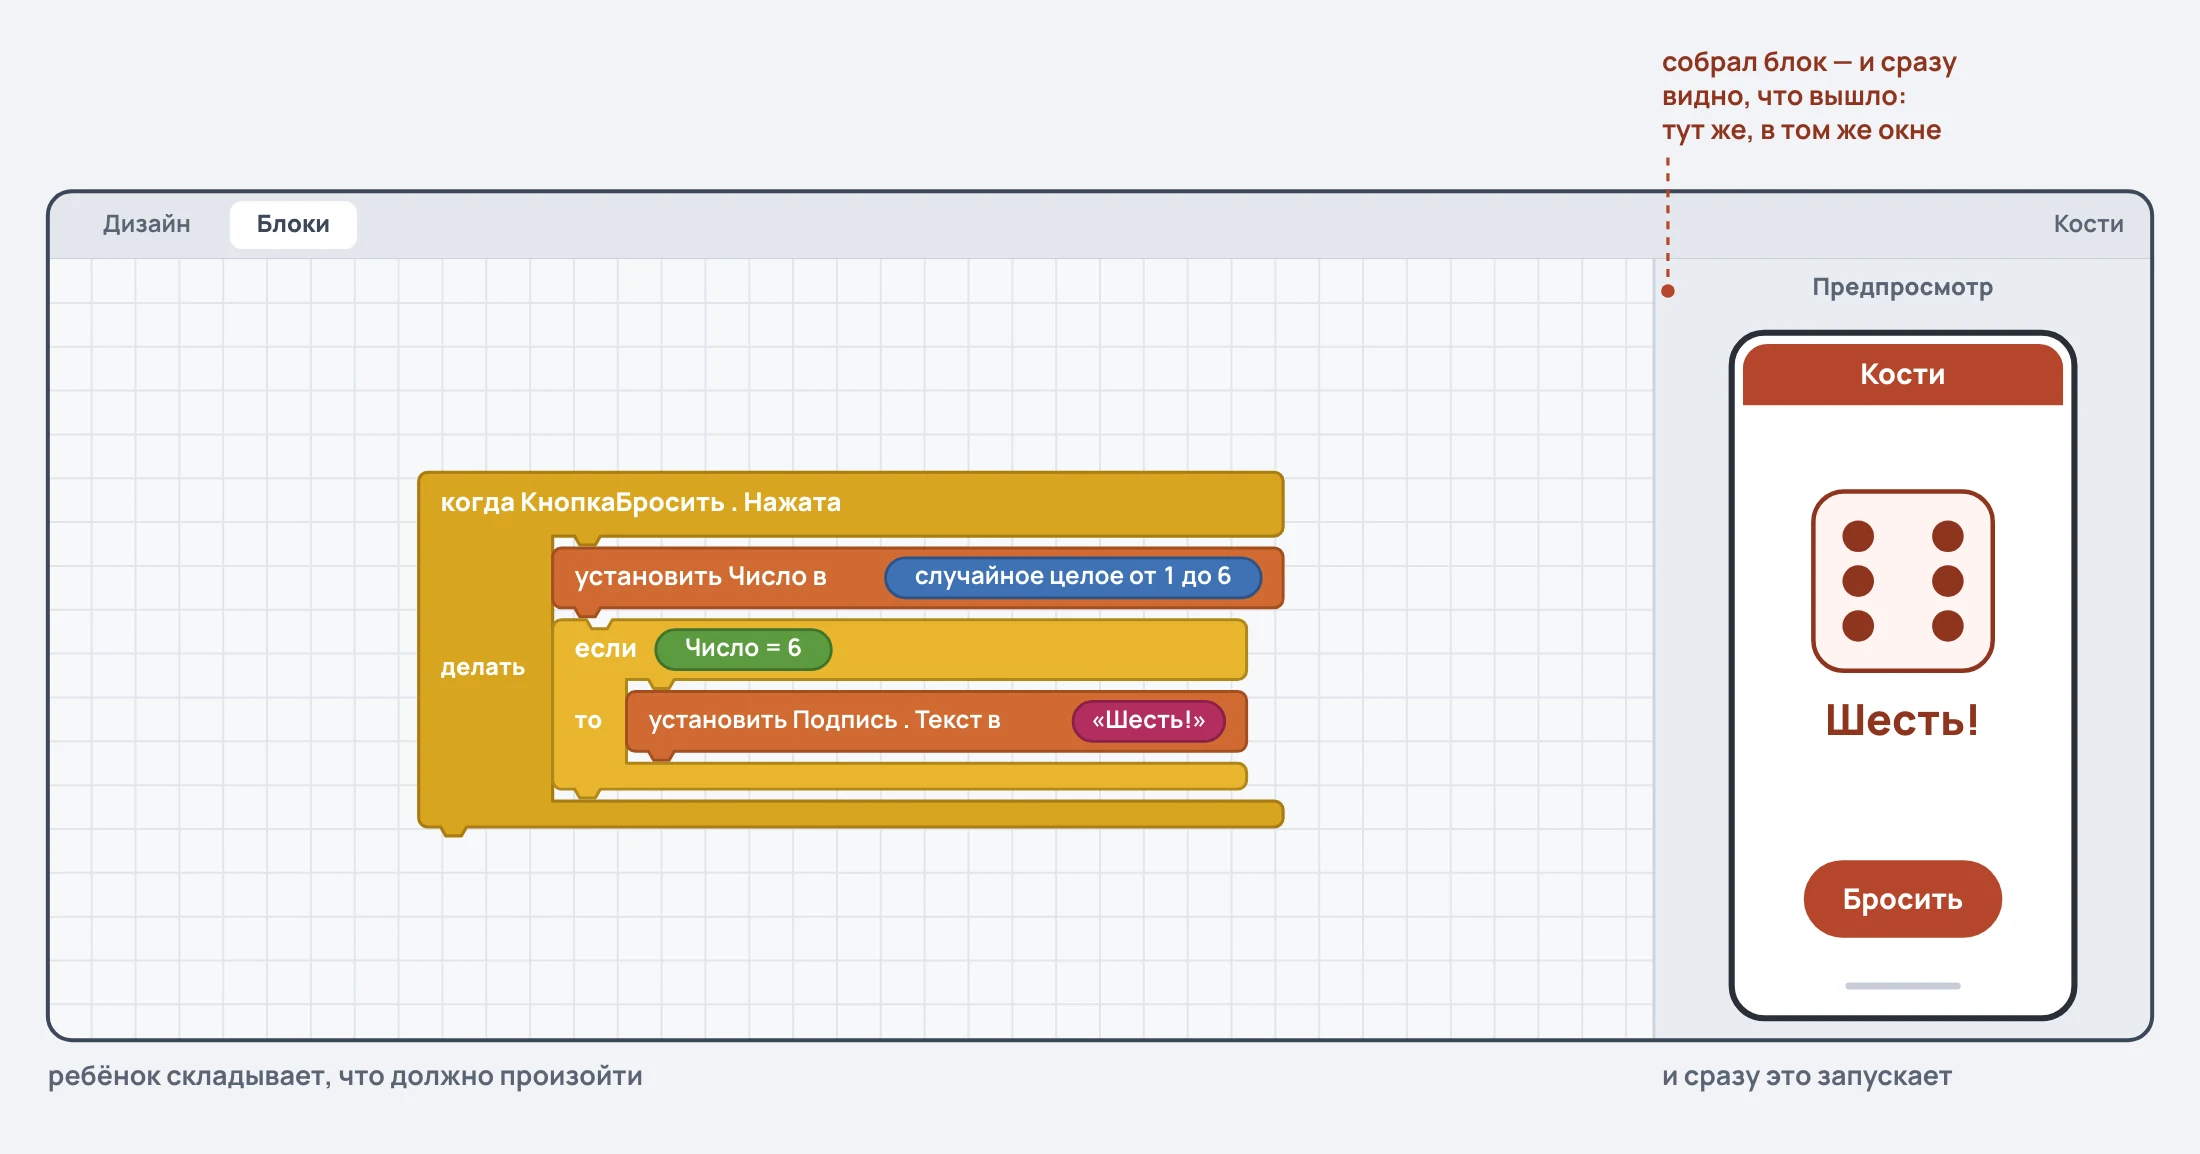Click the Предпросмотр panel heading

click(1902, 287)
